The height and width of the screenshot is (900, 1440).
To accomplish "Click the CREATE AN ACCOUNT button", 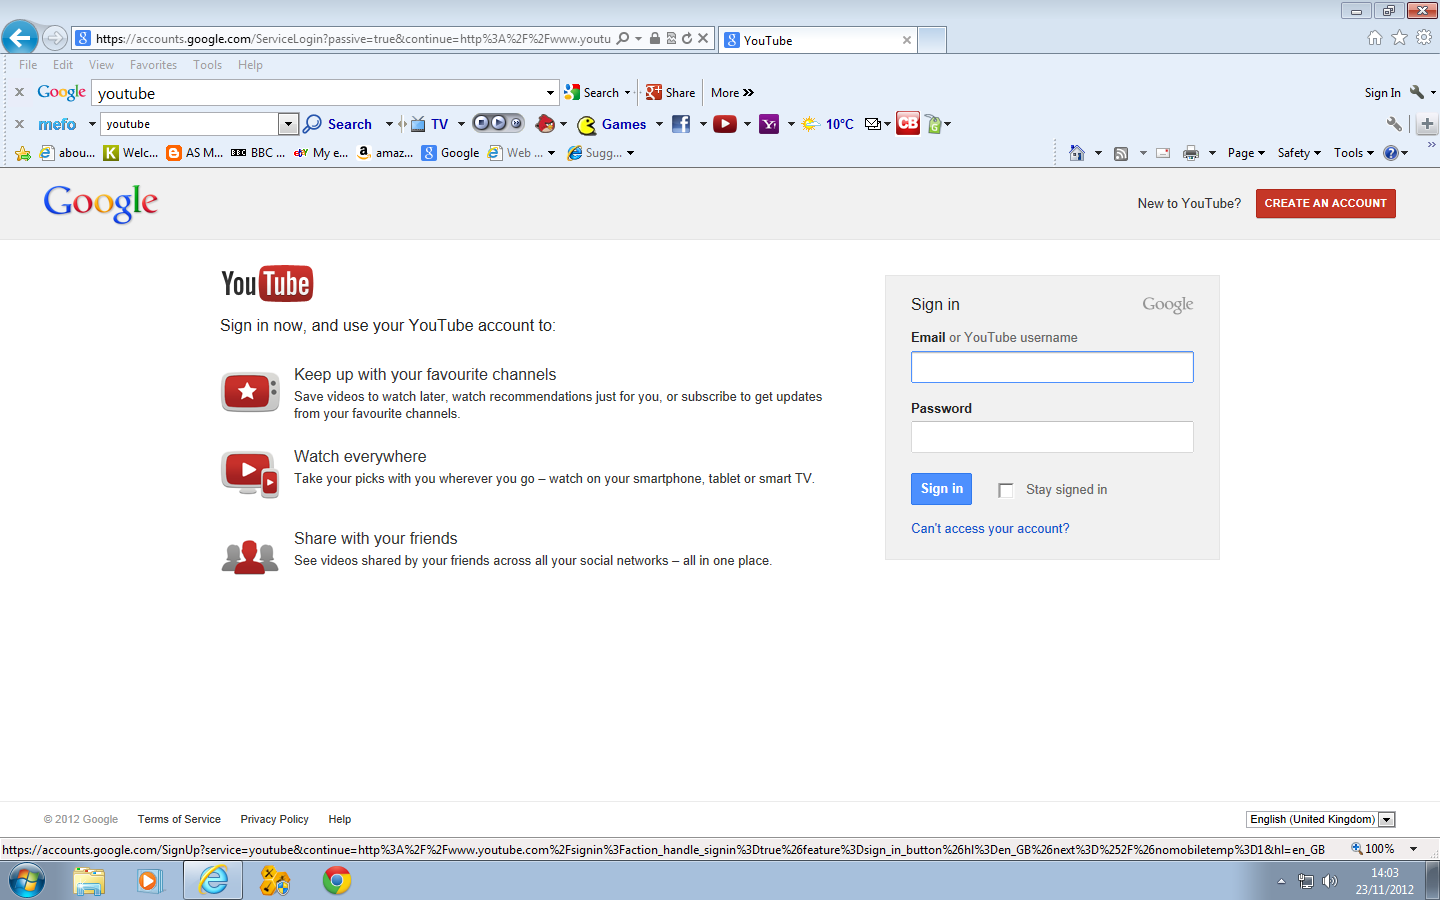I will point(1325,203).
